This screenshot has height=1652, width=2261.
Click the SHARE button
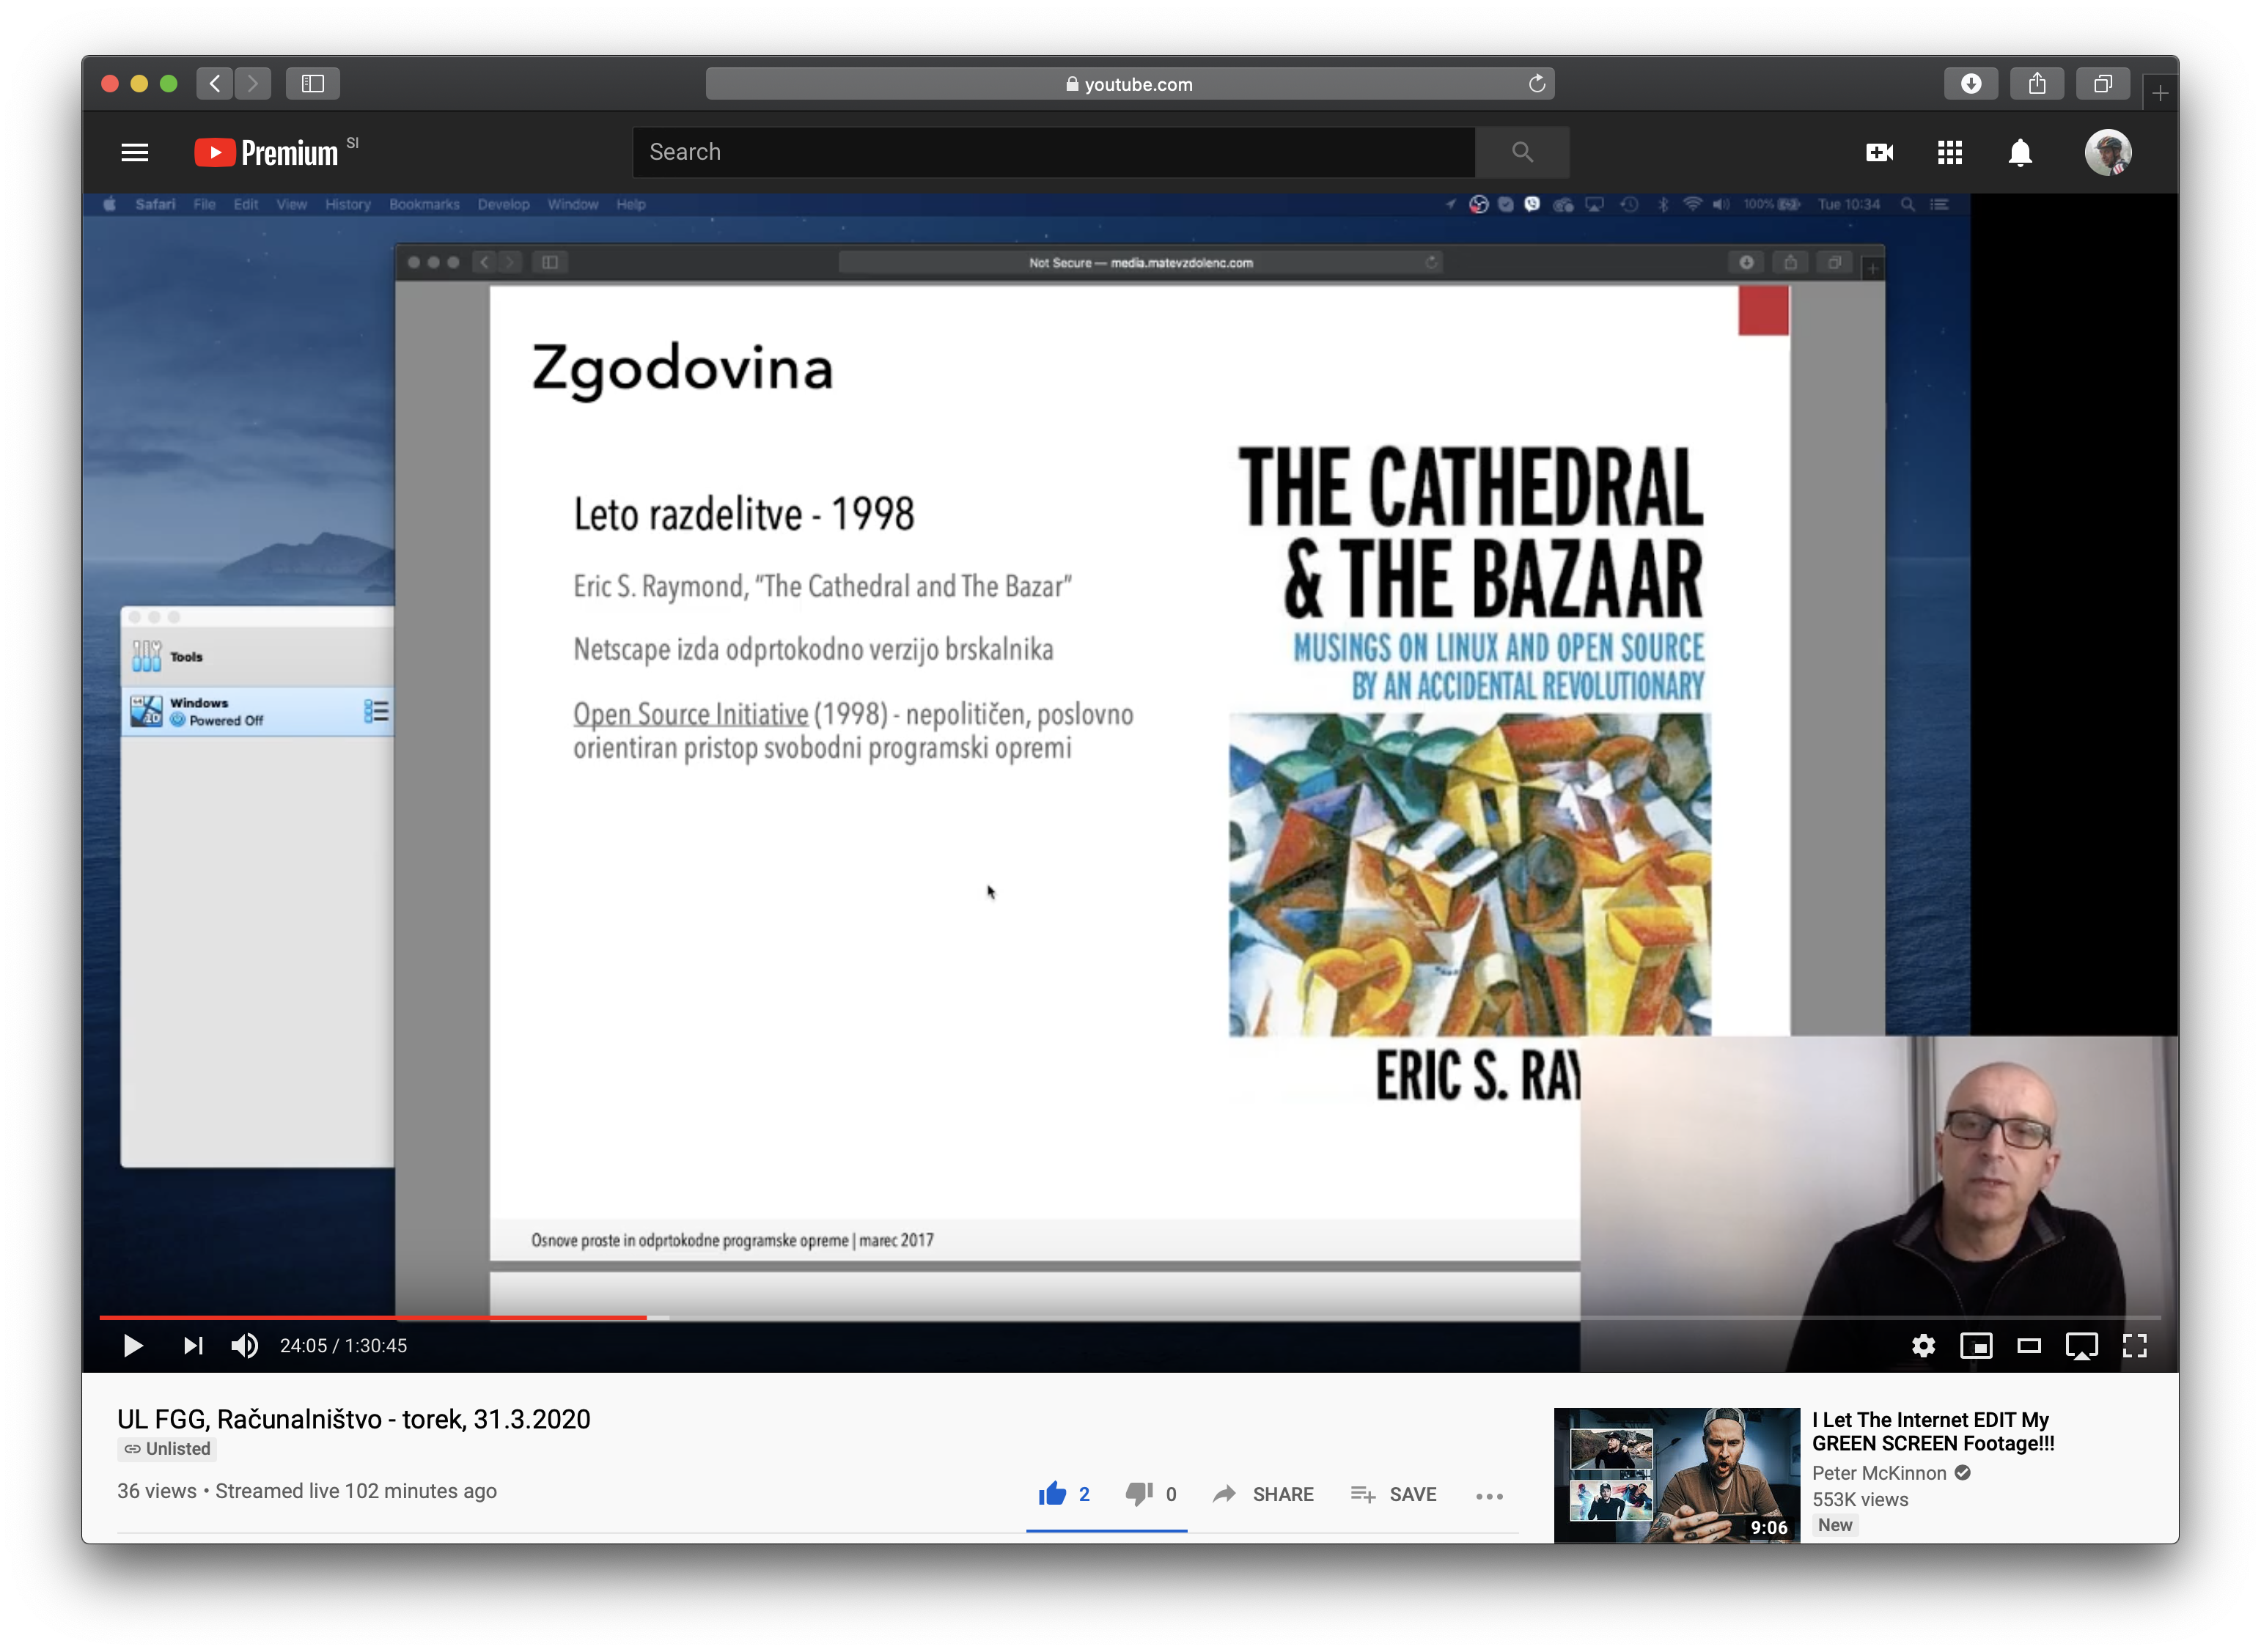1263,1493
